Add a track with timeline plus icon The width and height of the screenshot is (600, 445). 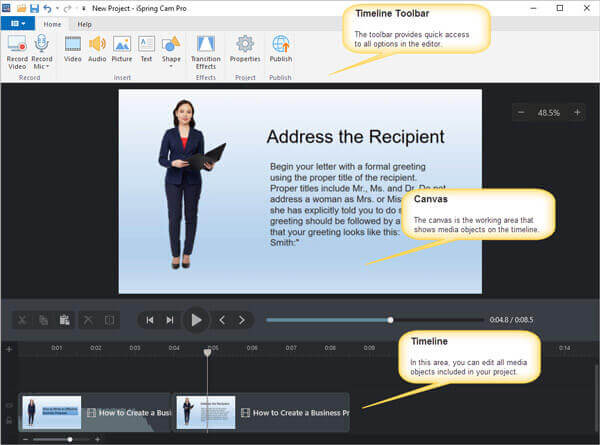(9, 349)
